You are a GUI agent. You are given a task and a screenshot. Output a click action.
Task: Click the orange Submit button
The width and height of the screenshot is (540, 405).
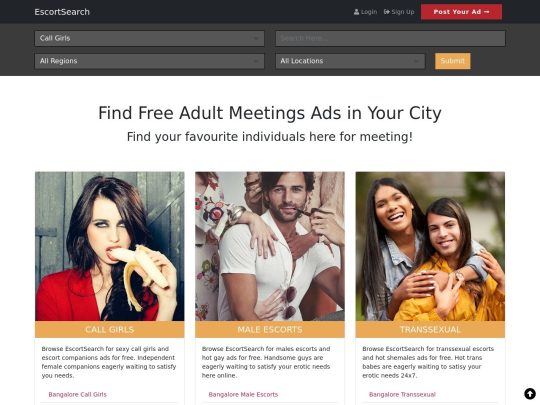tap(453, 61)
